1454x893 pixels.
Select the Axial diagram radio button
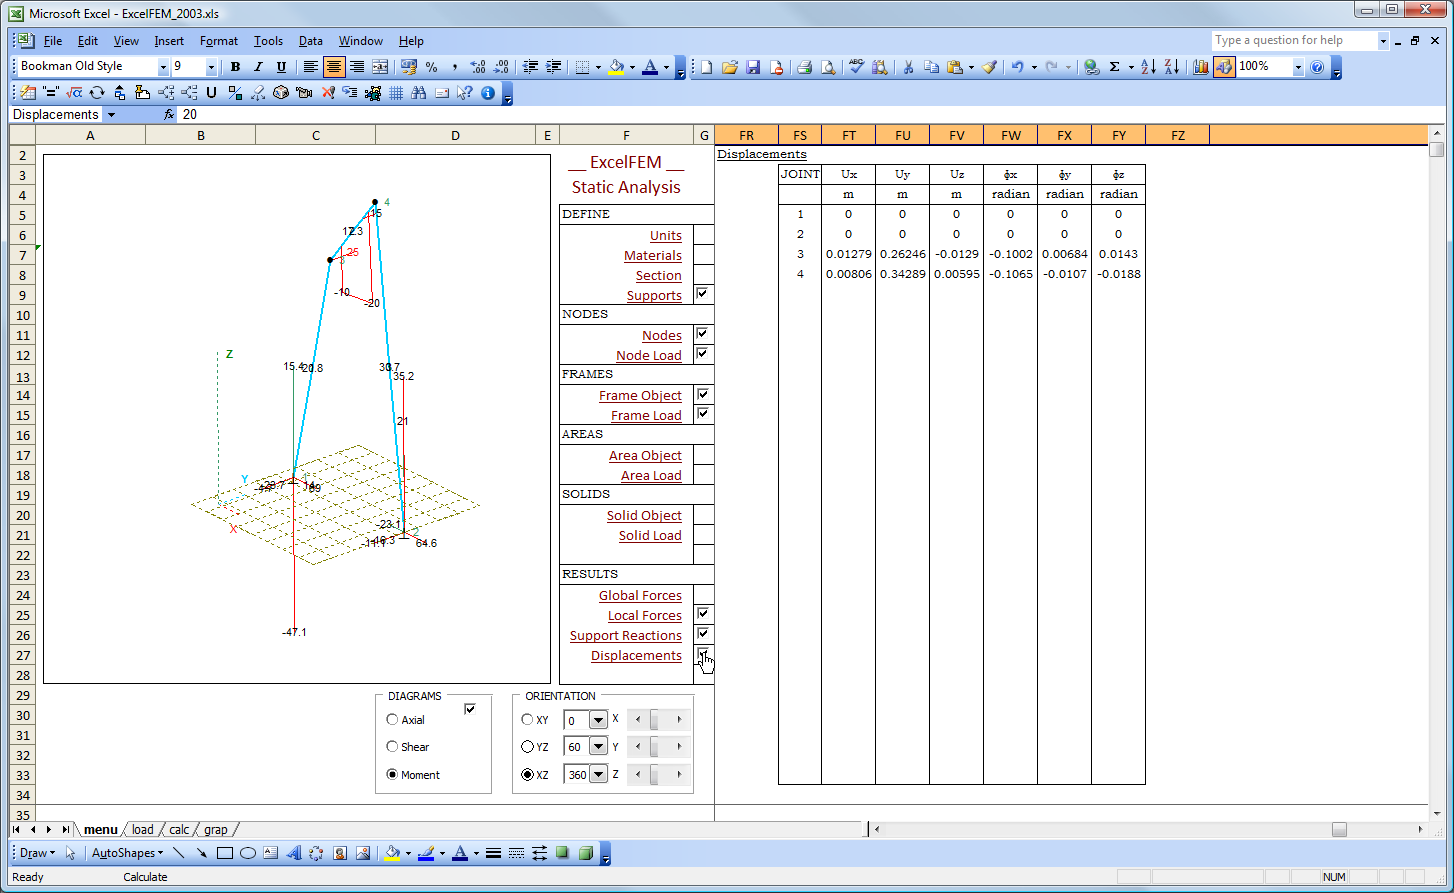392,720
